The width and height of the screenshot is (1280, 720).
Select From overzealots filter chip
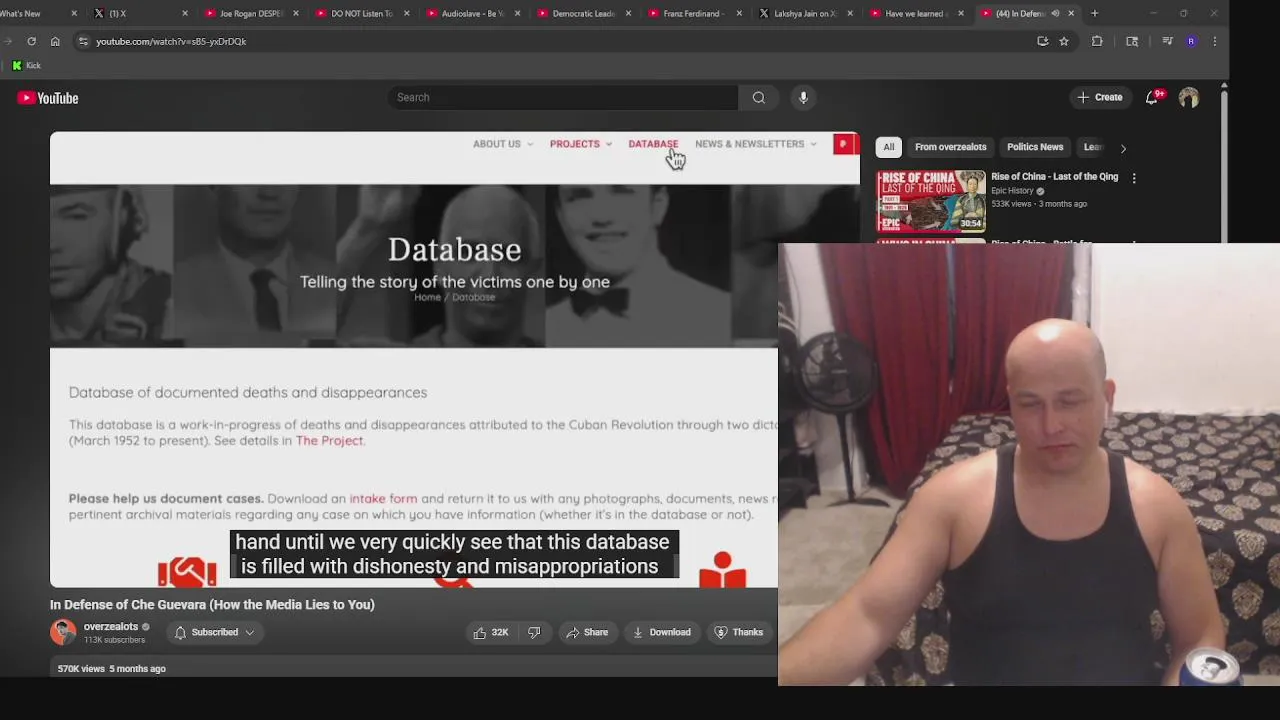950,147
